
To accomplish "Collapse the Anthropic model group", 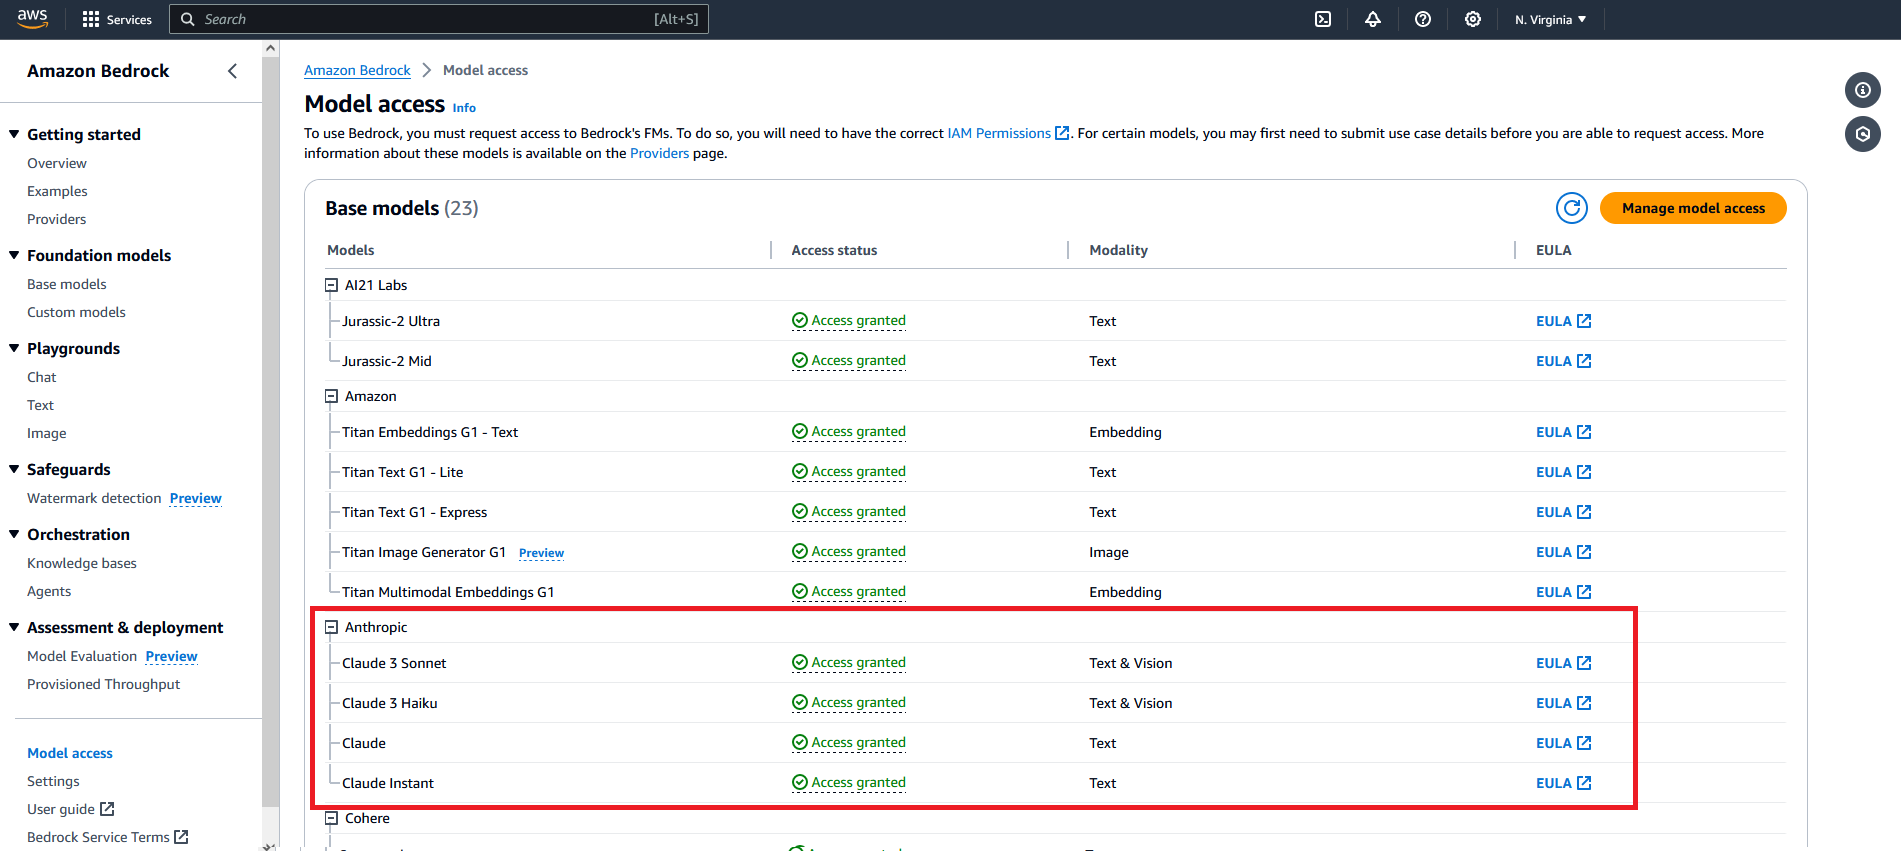I will (x=331, y=627).
